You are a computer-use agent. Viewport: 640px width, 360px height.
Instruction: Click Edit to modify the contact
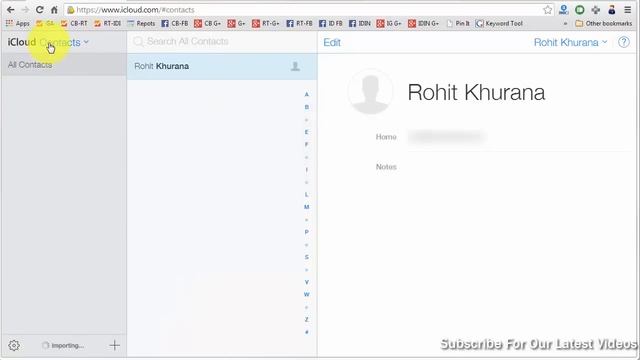[x=332, y=42]
